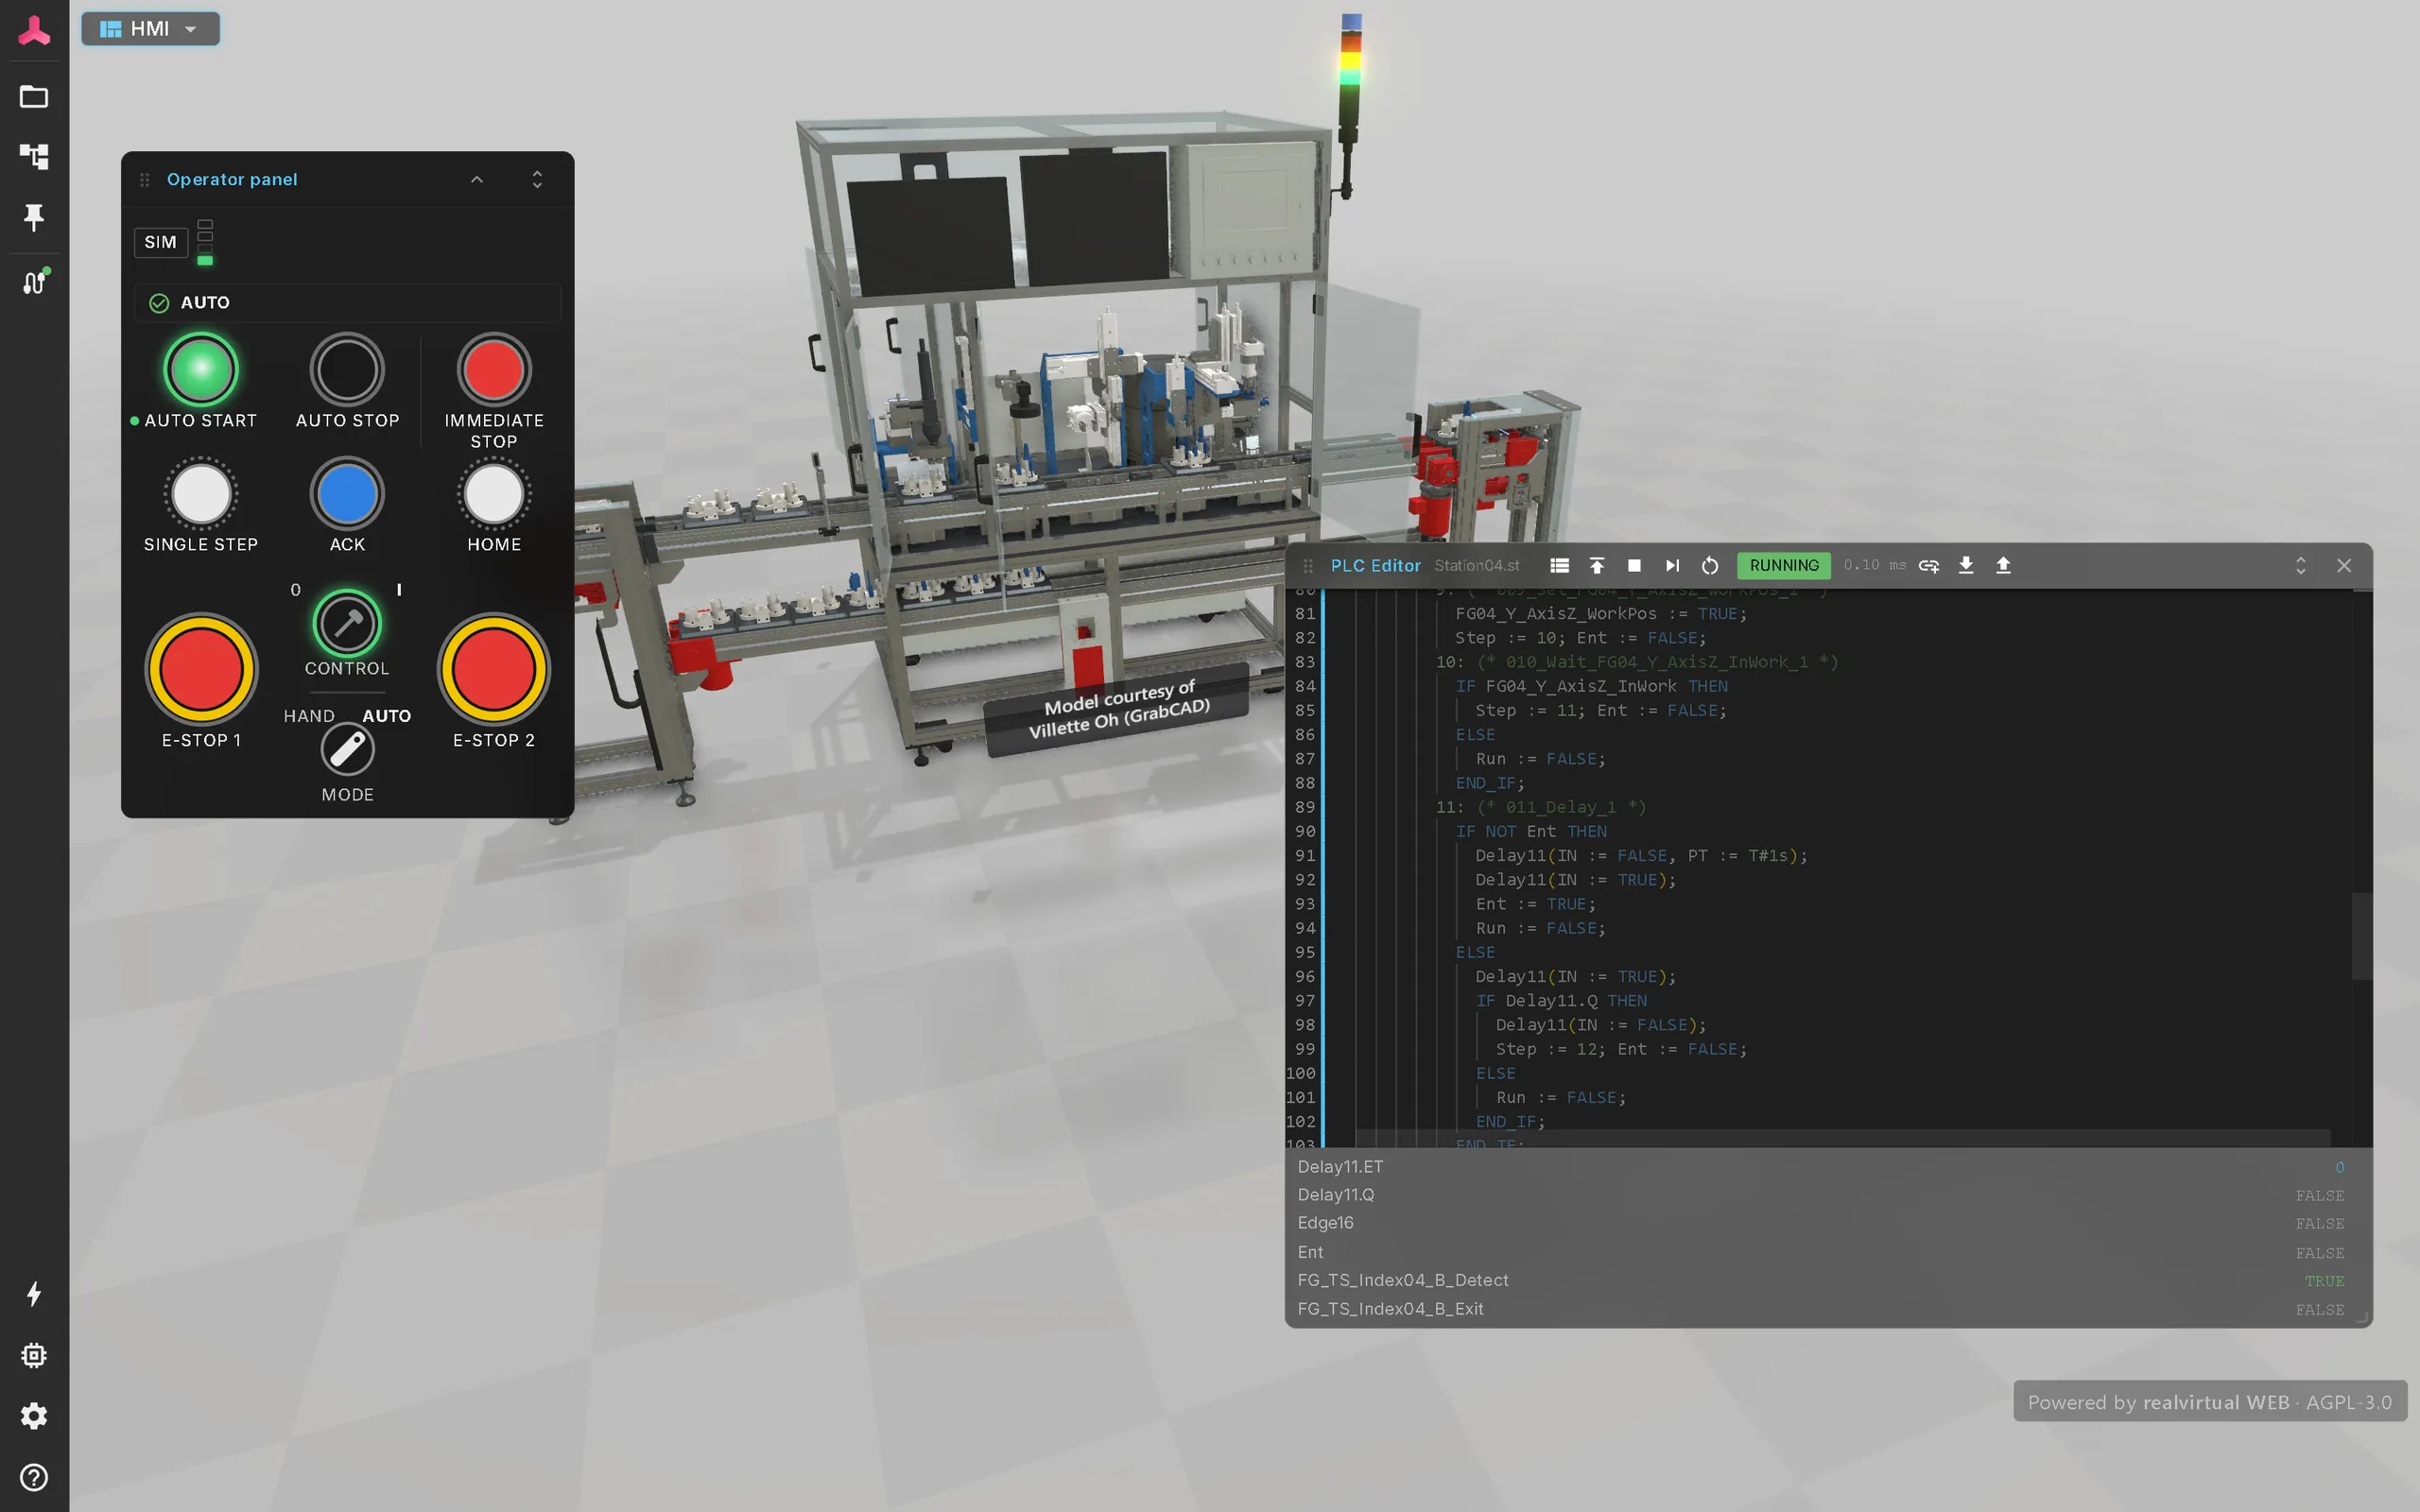Download the PLC program file

click(x=1966, y=566)
